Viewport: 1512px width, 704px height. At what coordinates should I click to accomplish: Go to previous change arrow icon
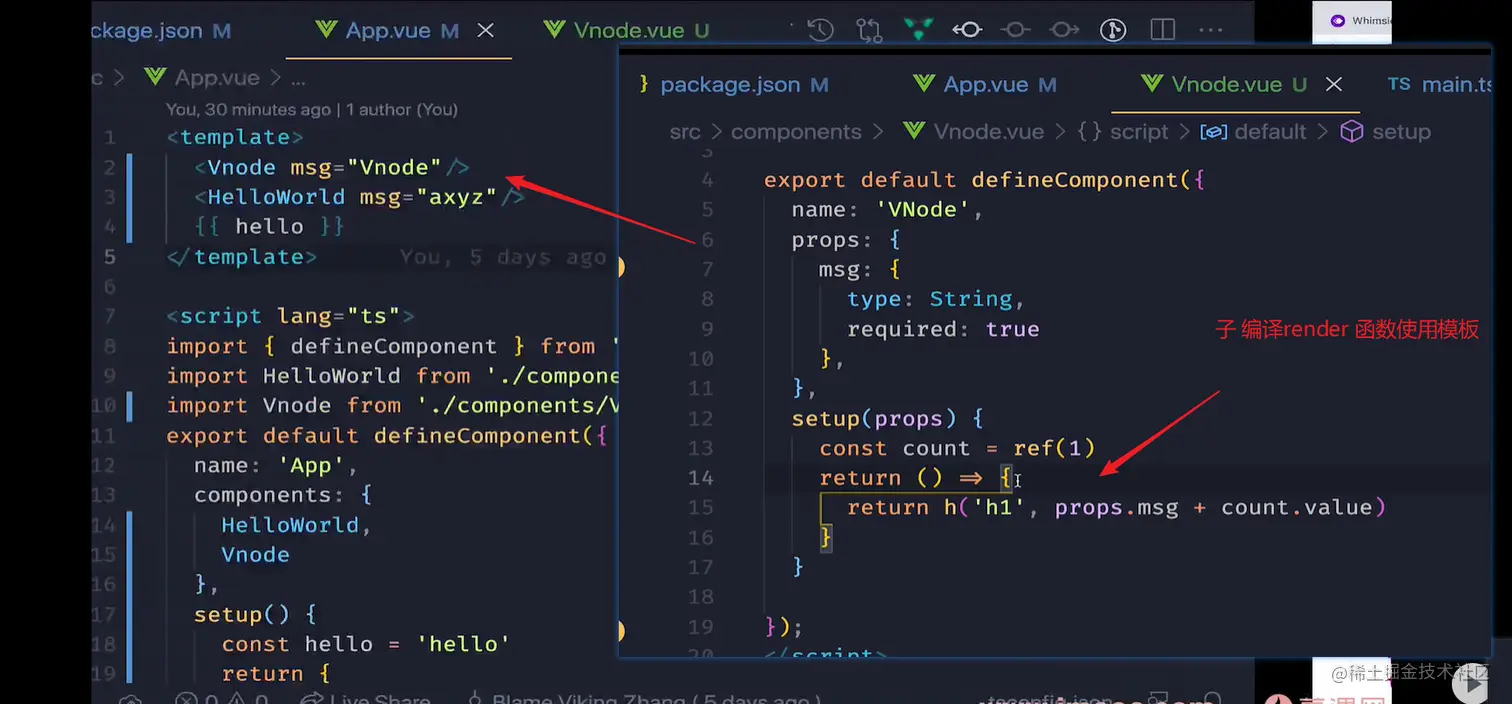(x=967, y=30)
